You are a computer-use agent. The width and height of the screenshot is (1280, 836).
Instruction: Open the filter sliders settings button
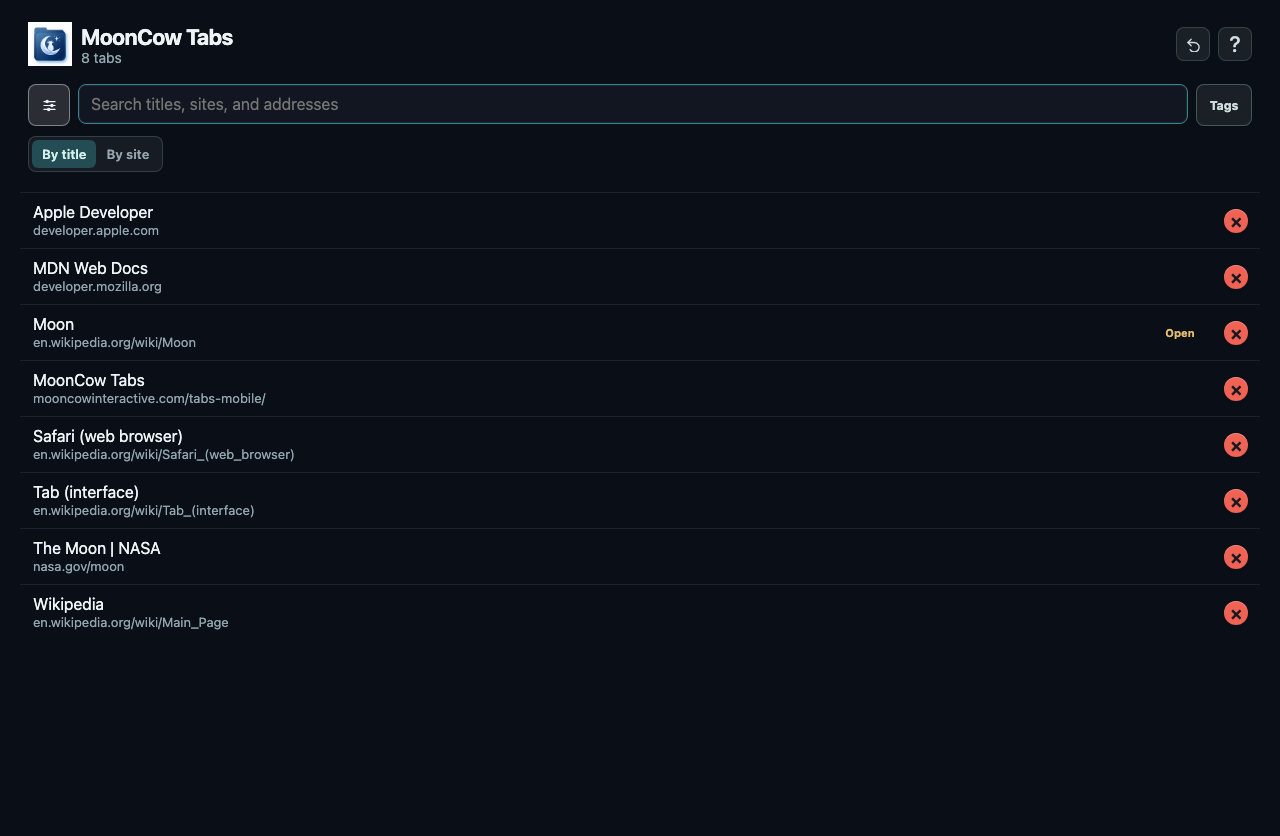(49, 105)
